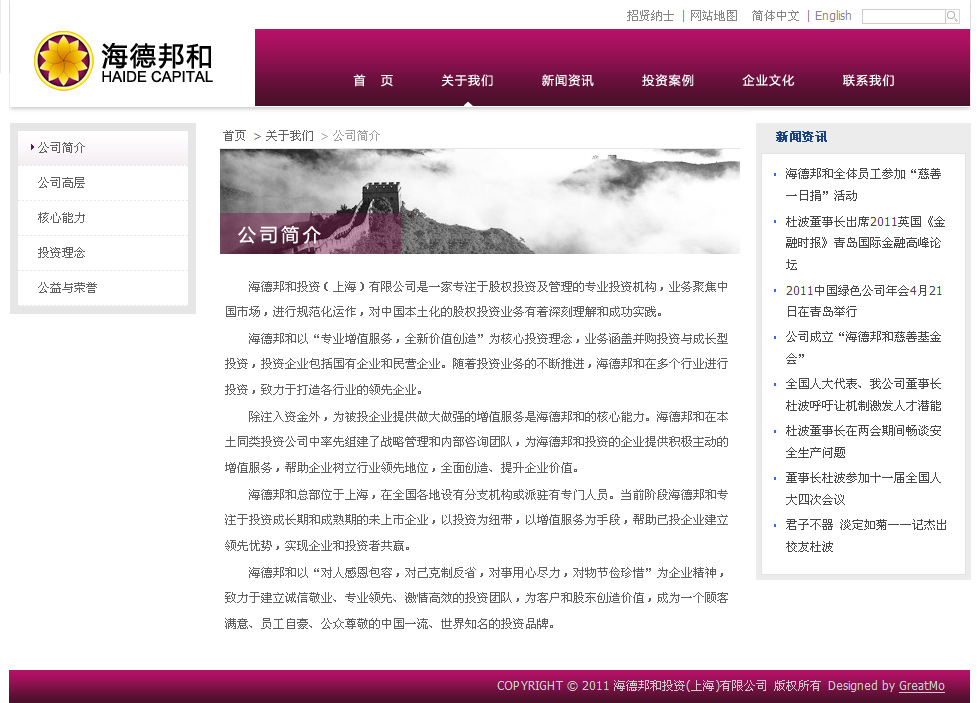Click the search magnifier icon
This screenshot has width=980, height=703.
[952, 16]
